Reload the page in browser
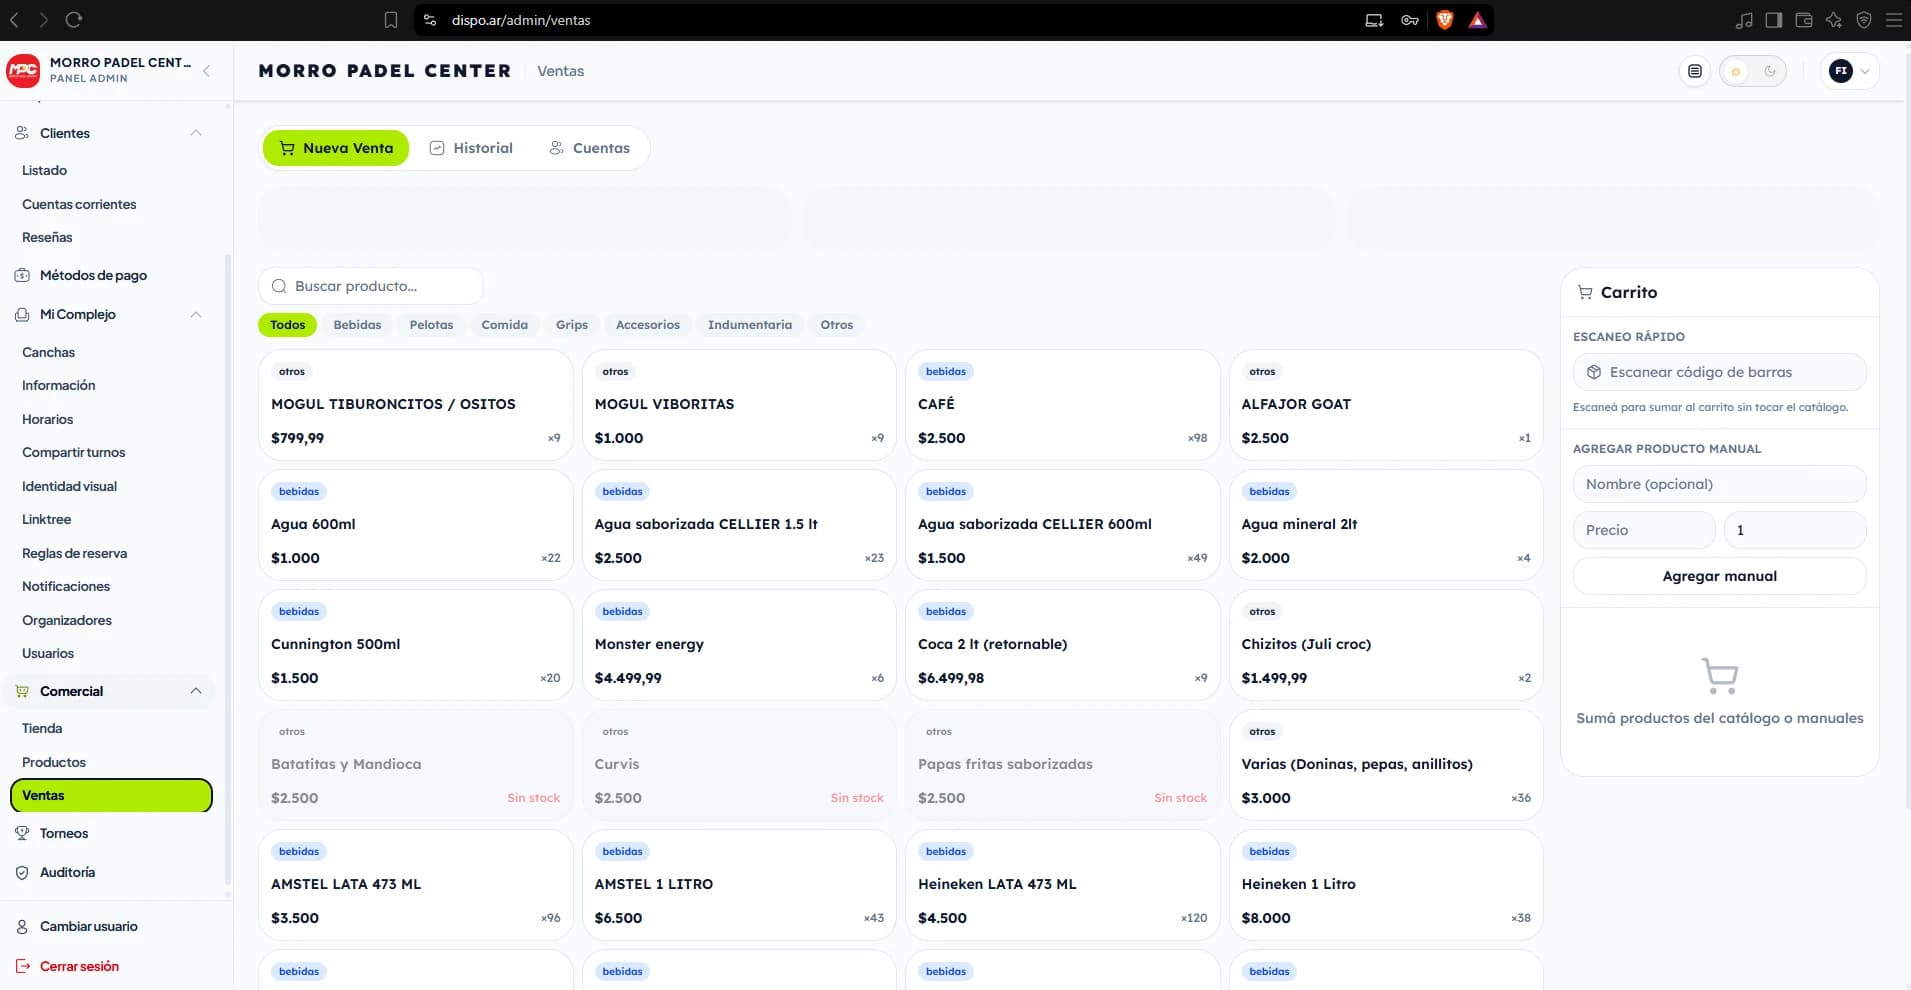Screen dimensions: 1911x990 click(x=74, y=20)
